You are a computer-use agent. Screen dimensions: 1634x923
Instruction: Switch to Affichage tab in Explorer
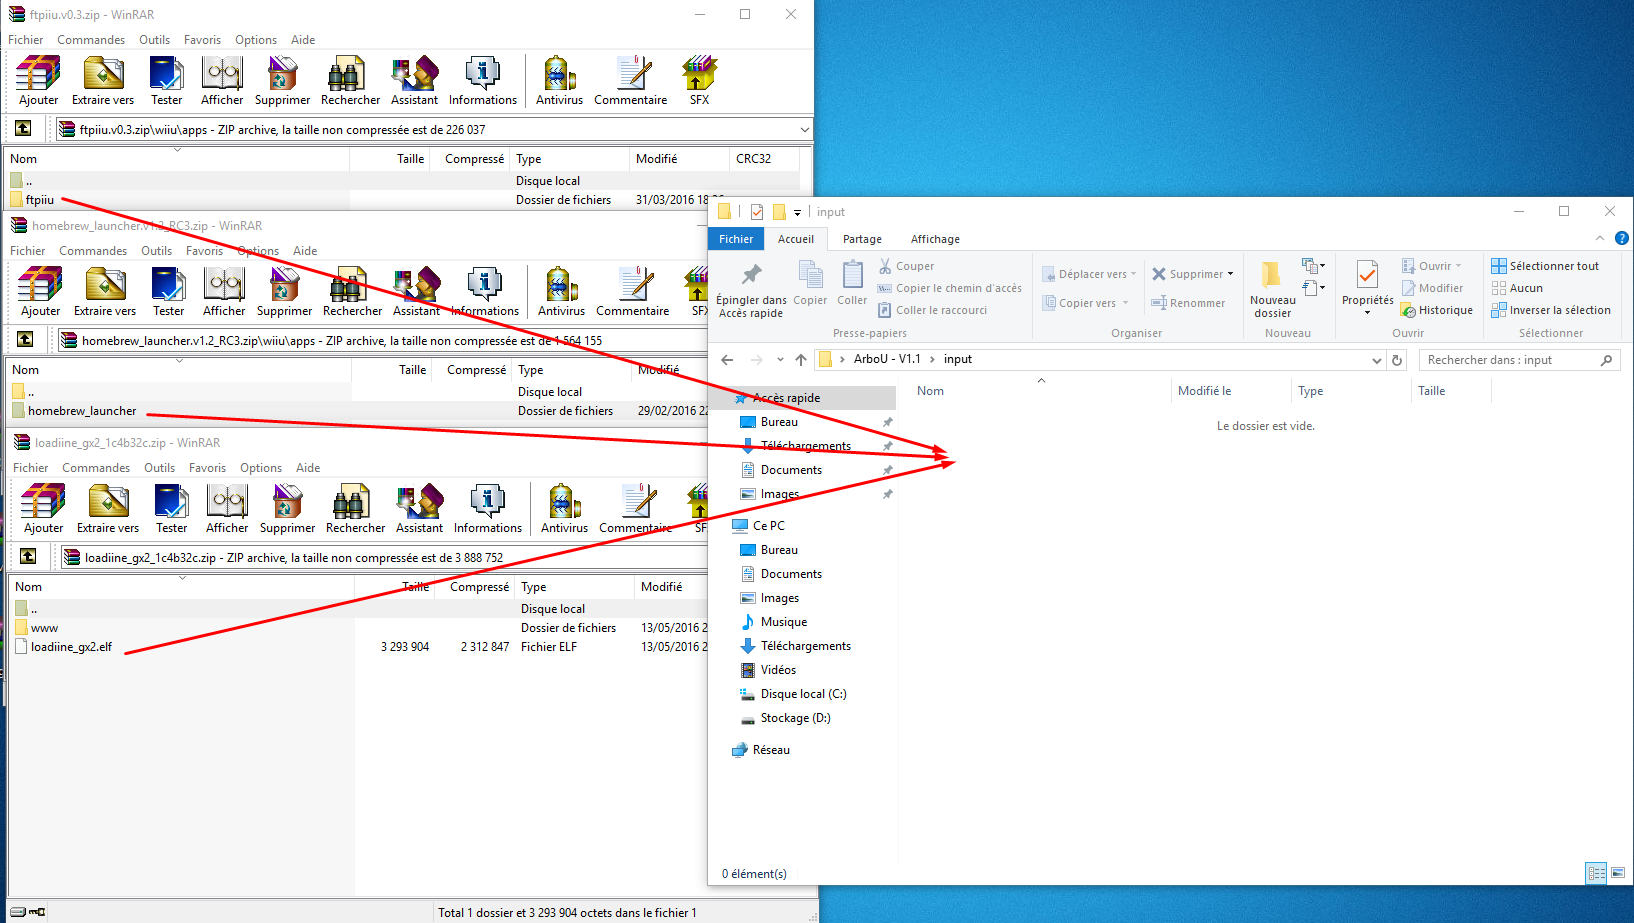click(935, 239)
